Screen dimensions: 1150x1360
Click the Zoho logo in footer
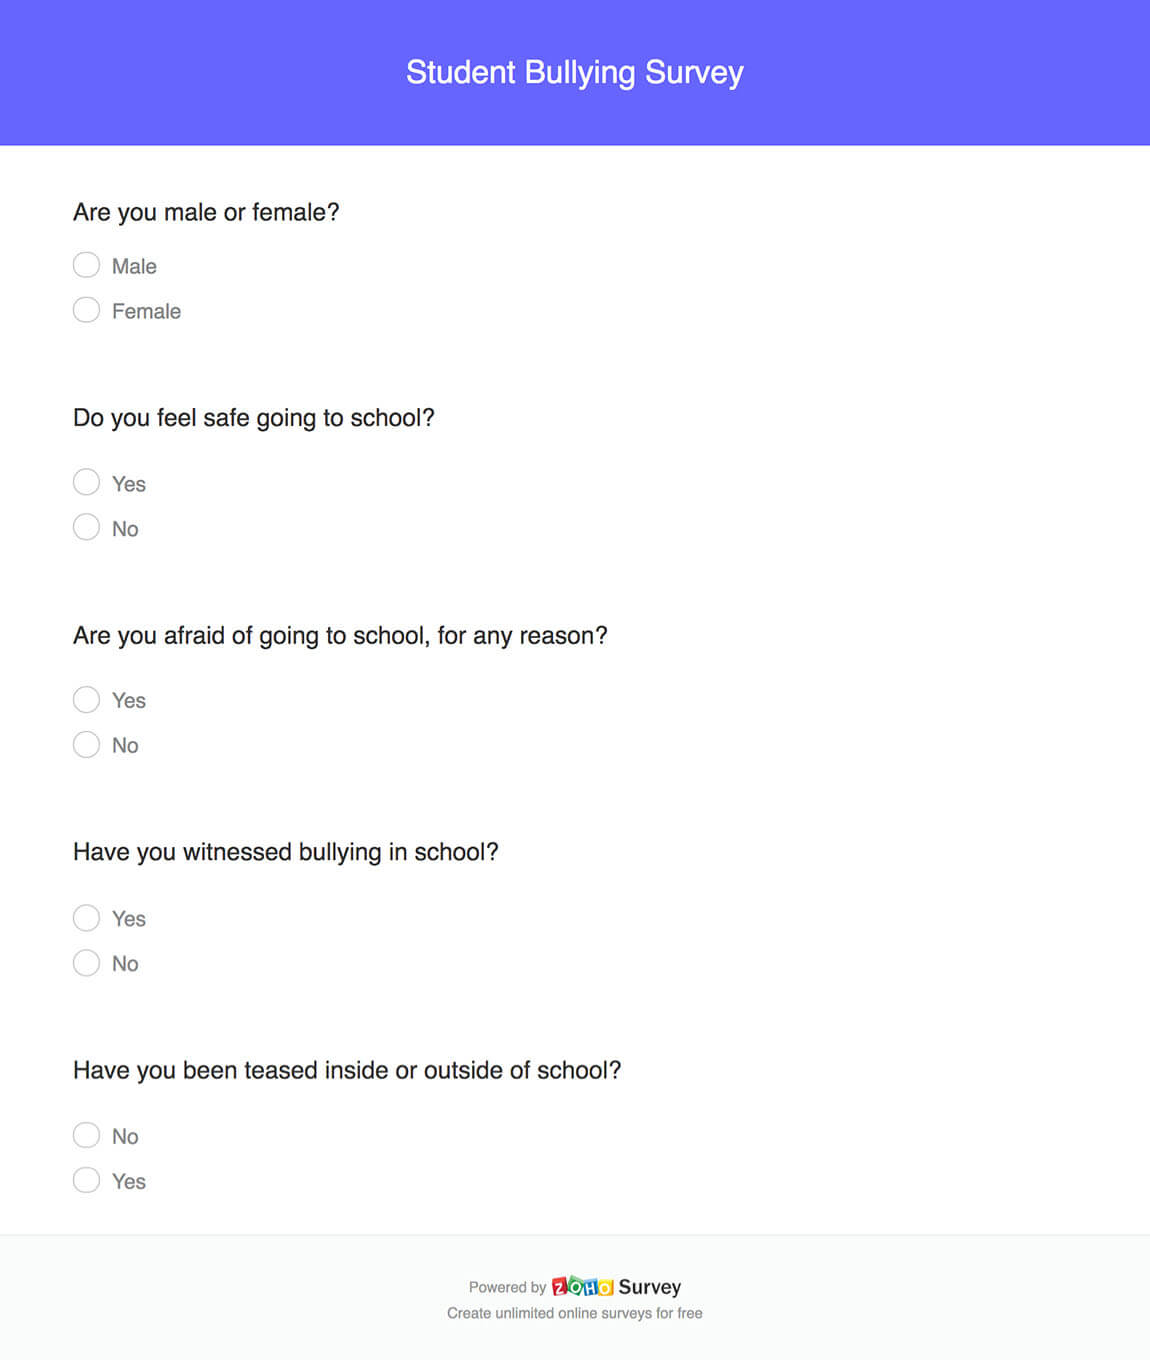(x=582, y=1286)
